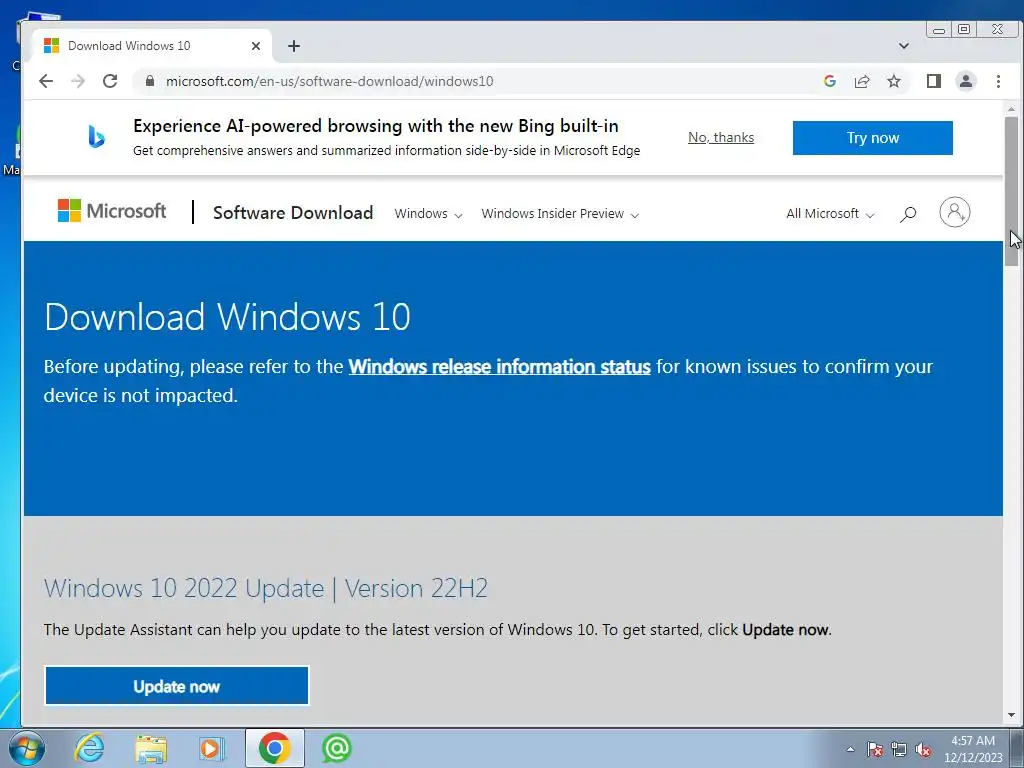The height and width of the screenshot is (768, 1024).
Task: Click the Windows 10 2022 Update heading
Action: click(266, 588)
